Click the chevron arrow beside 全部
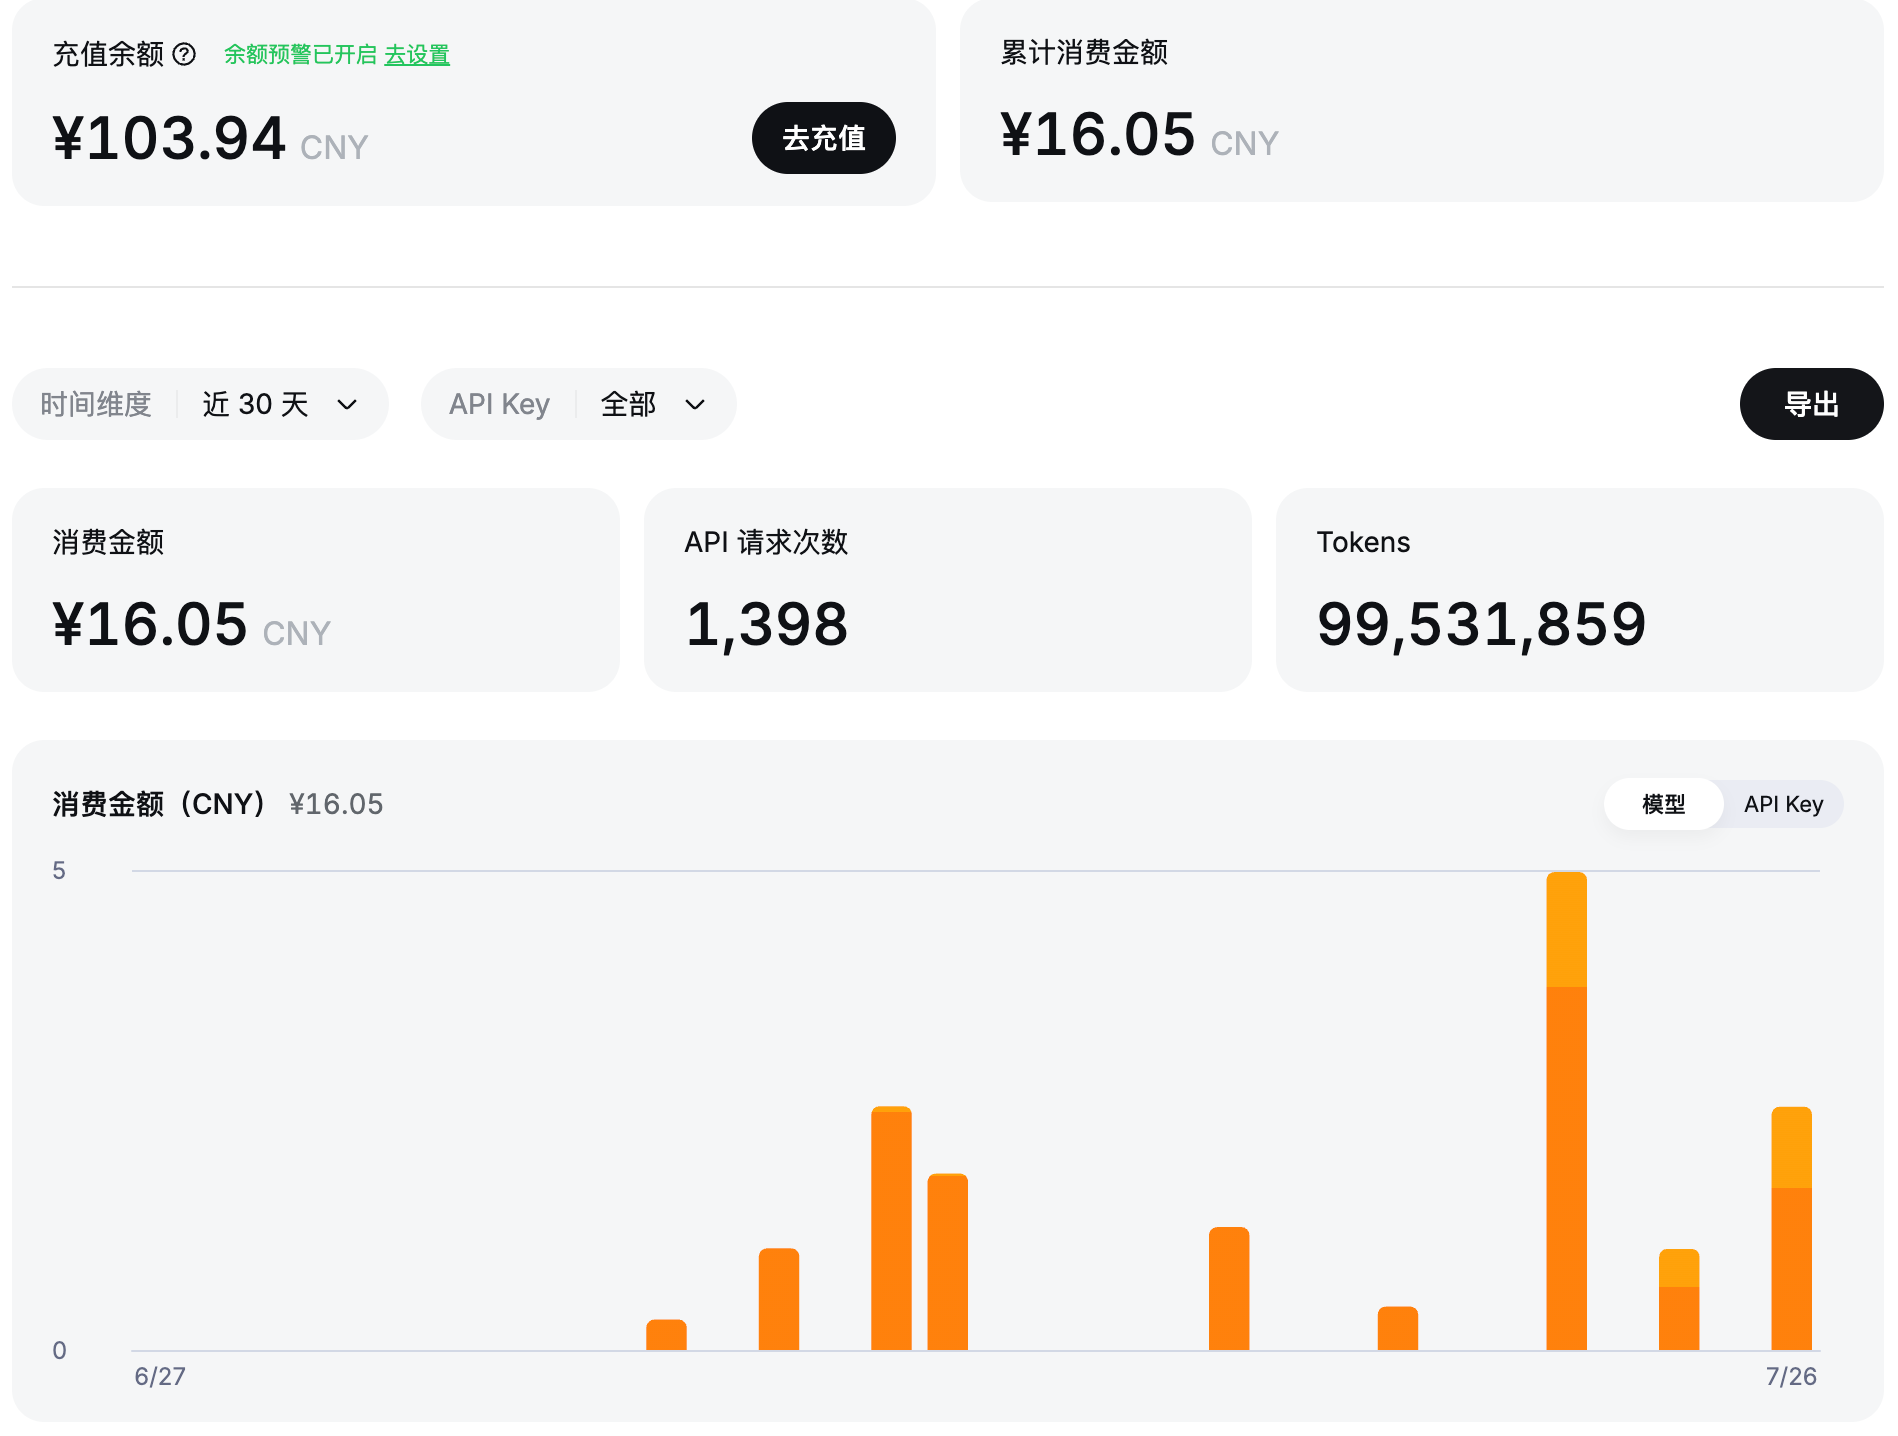 695,405
